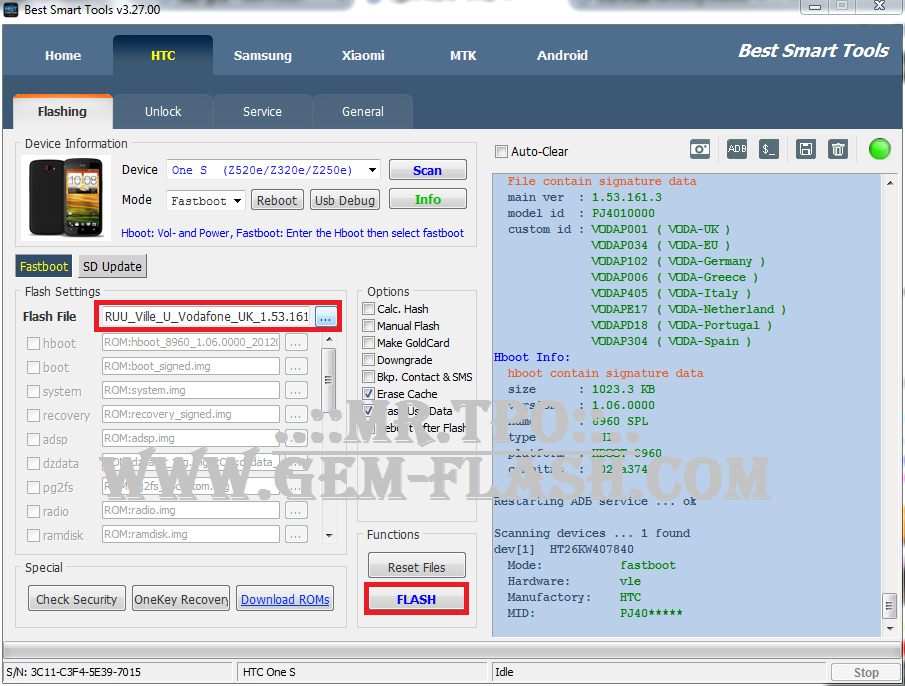Screen dimensions: 905x686
Task: Select the Fastboot flash mode tab
Action: [x=44, y=267]
